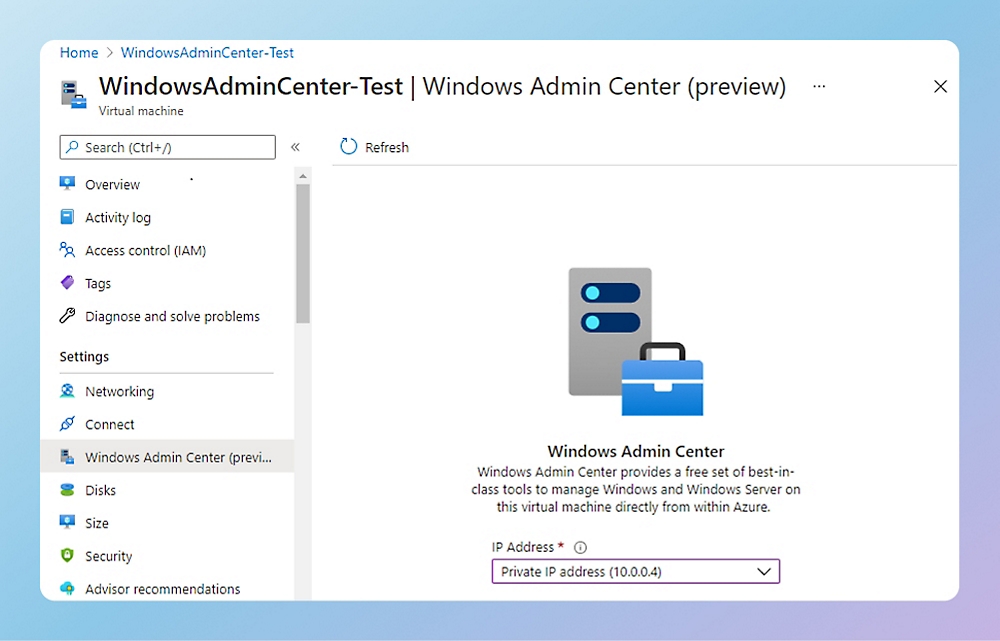This screenshot has width=1000, height=641.
Task: Click the Refresh icon above the panel
Action: pyautogui.click(x=347, y=146)
